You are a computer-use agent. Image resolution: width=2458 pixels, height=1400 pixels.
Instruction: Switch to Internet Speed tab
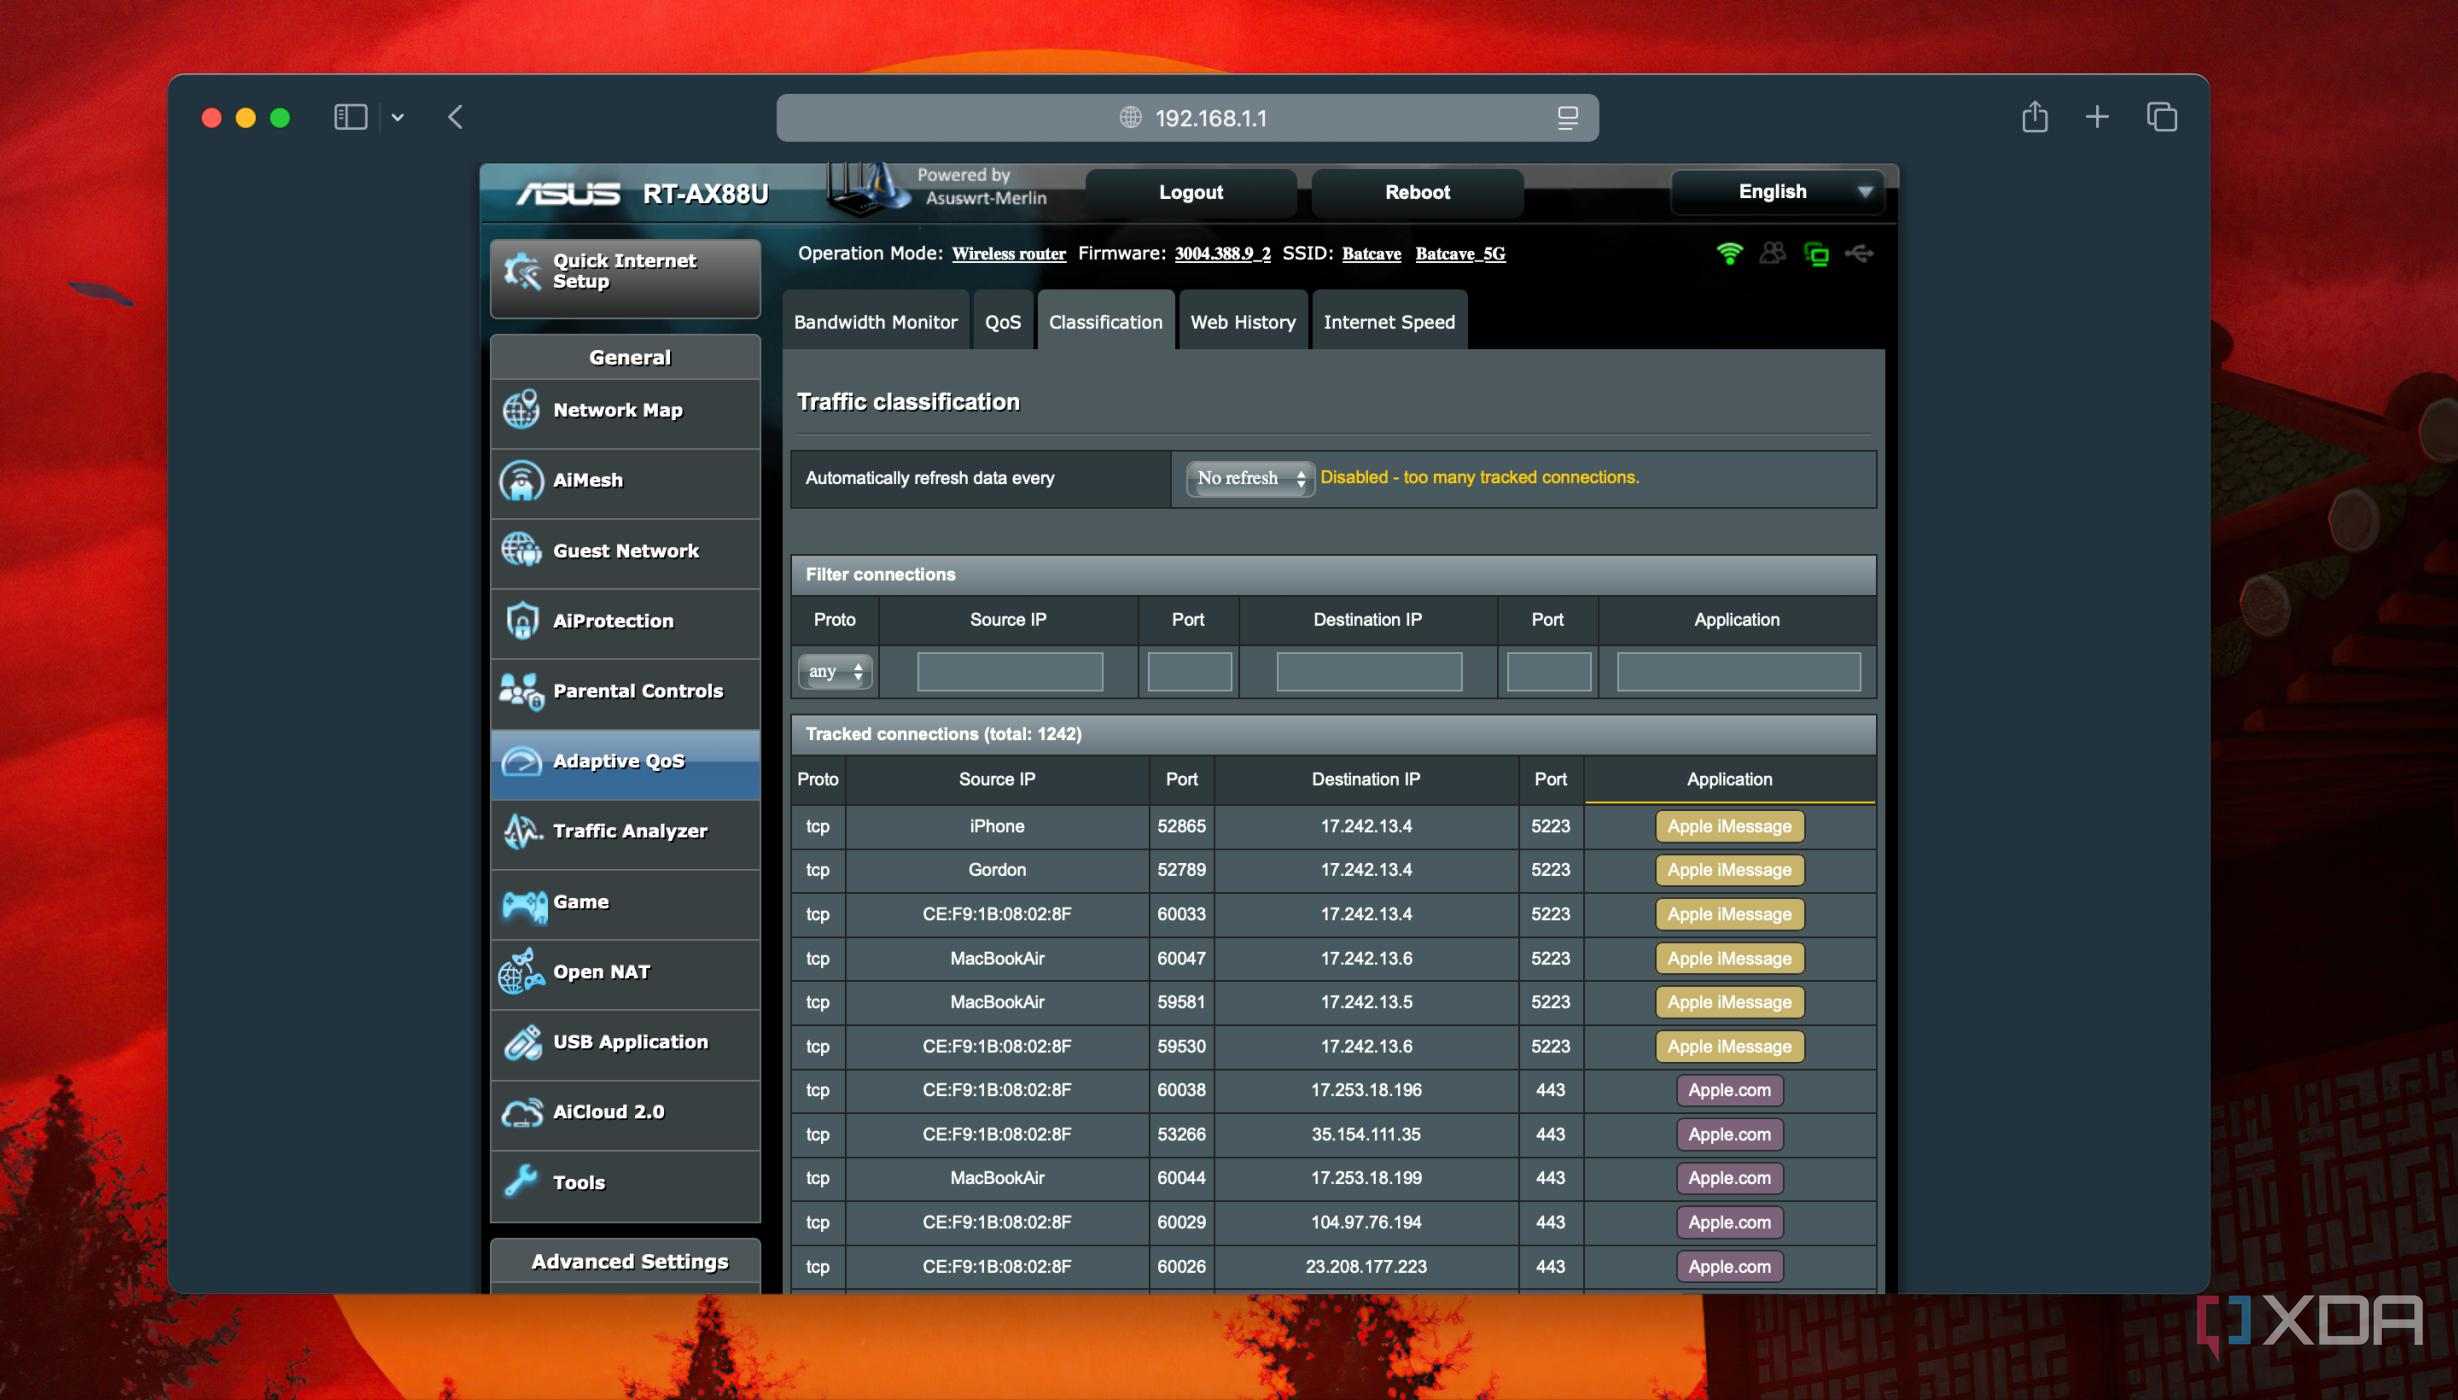[1389, 321]
